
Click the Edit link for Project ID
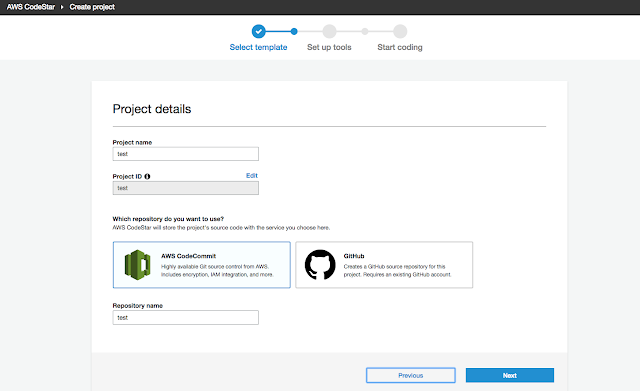coord(252,176)
